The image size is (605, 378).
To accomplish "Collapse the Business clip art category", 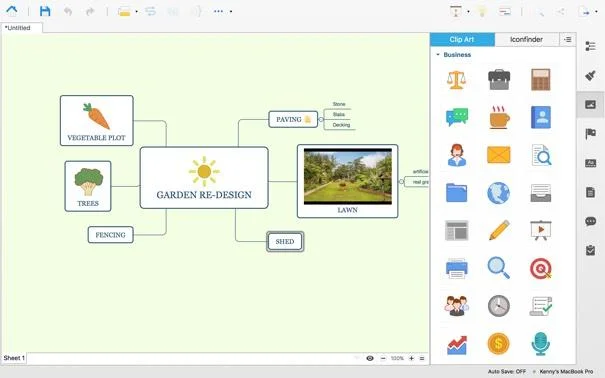I will [438, 55].
